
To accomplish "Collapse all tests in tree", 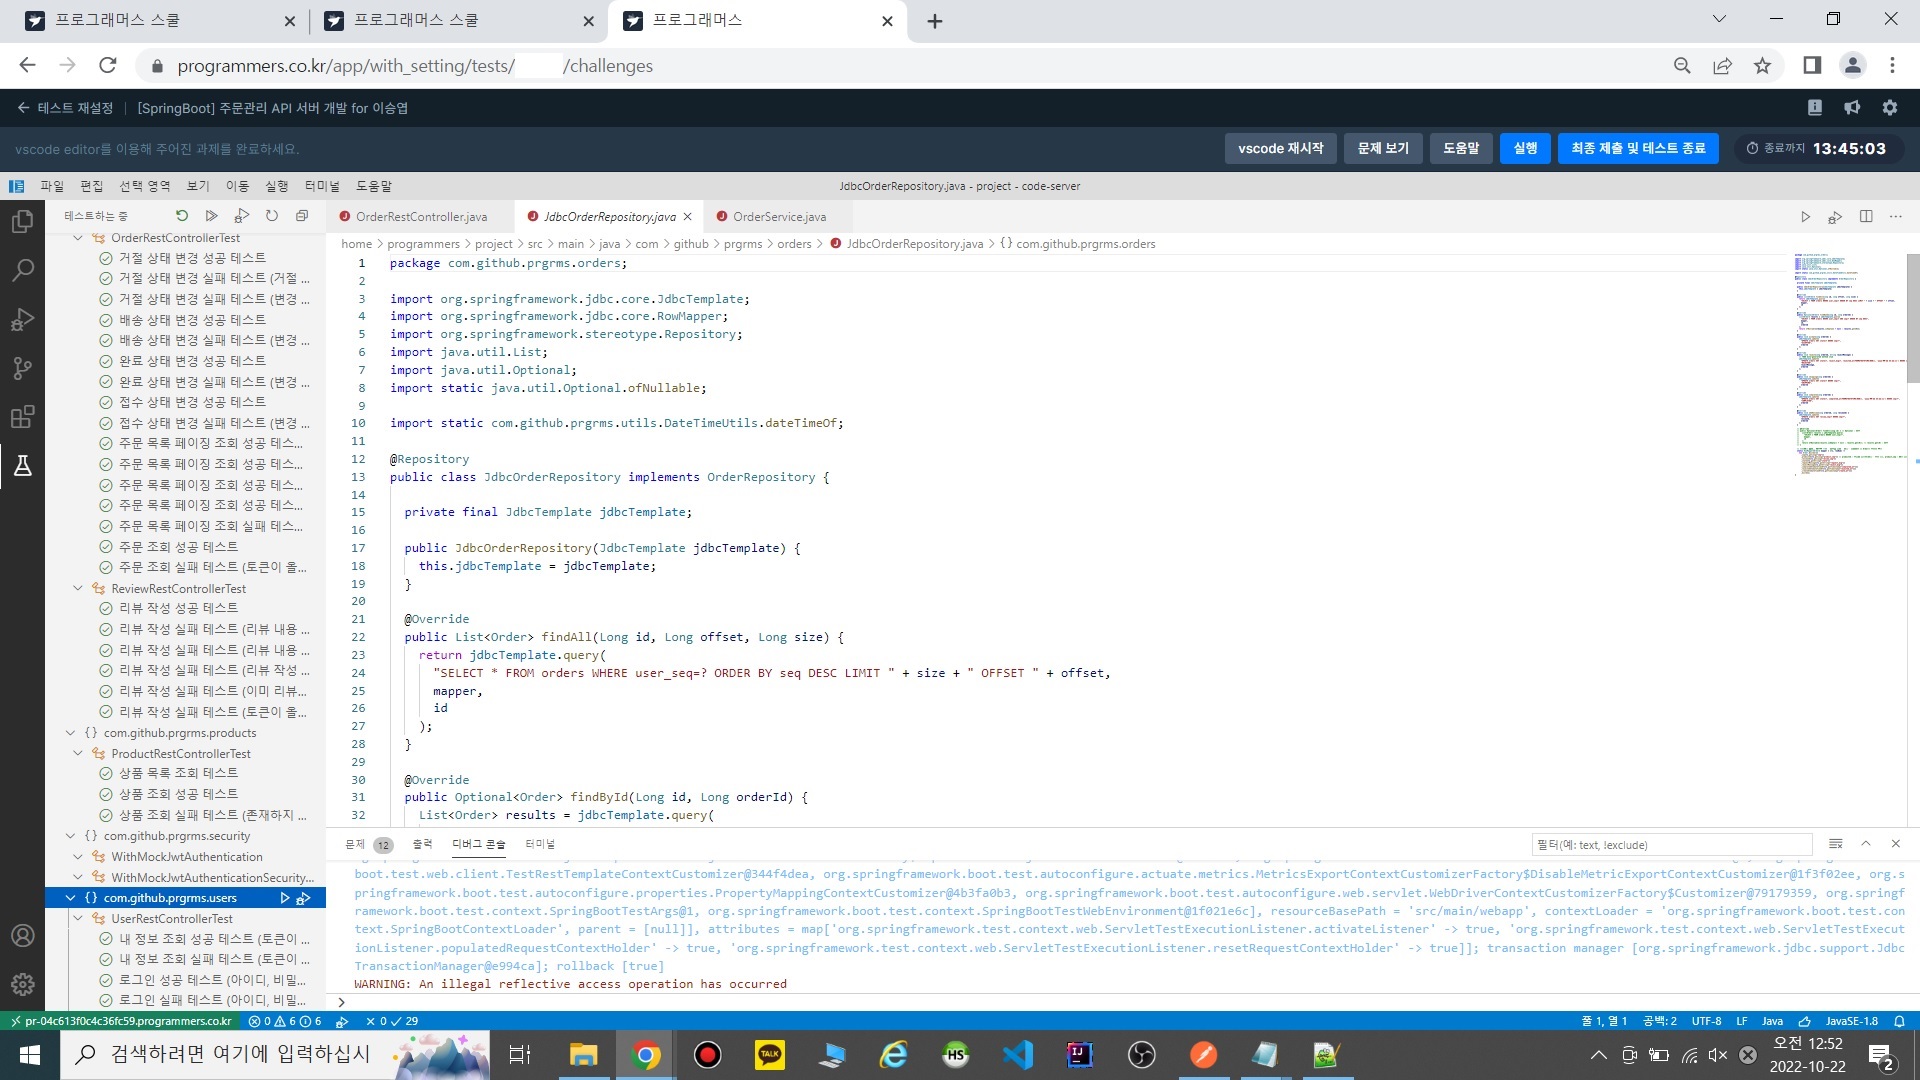I will tap(301, 216).
